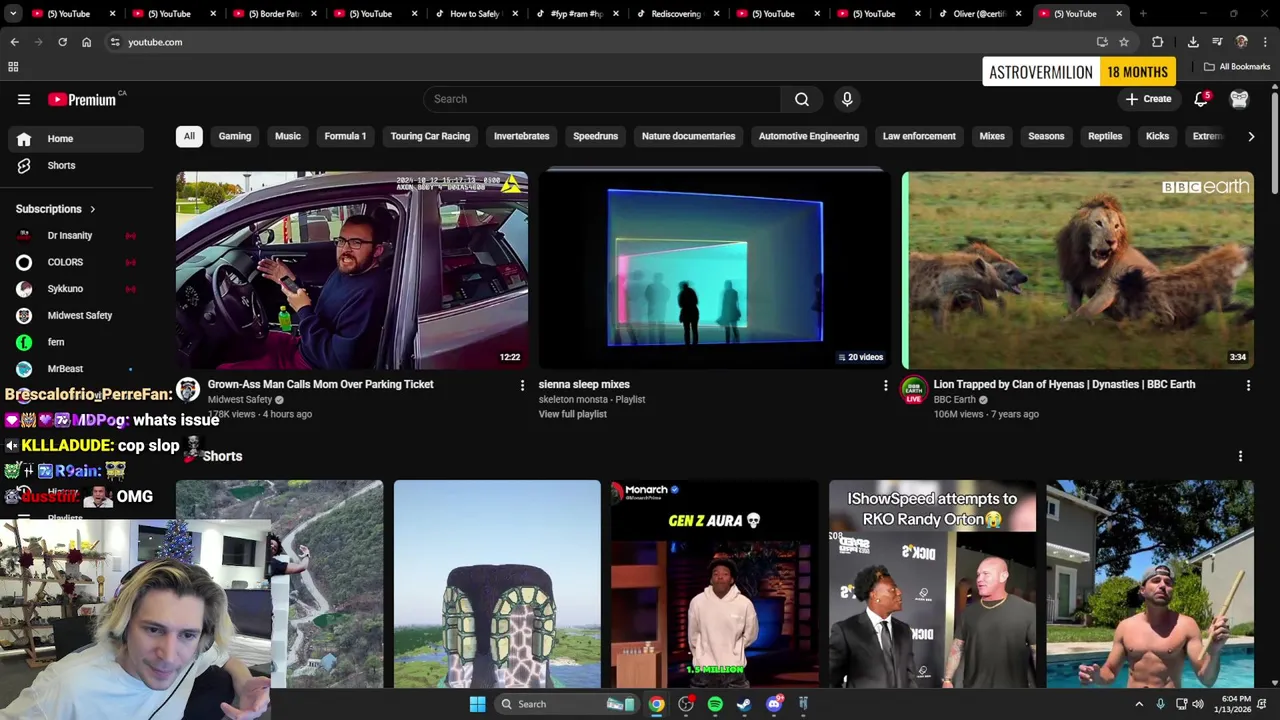This screenshot has width=1280, height=720.
Task: Open Lion Trapped by Clan of Hyenas title
Action: [x=1064, y=384]
